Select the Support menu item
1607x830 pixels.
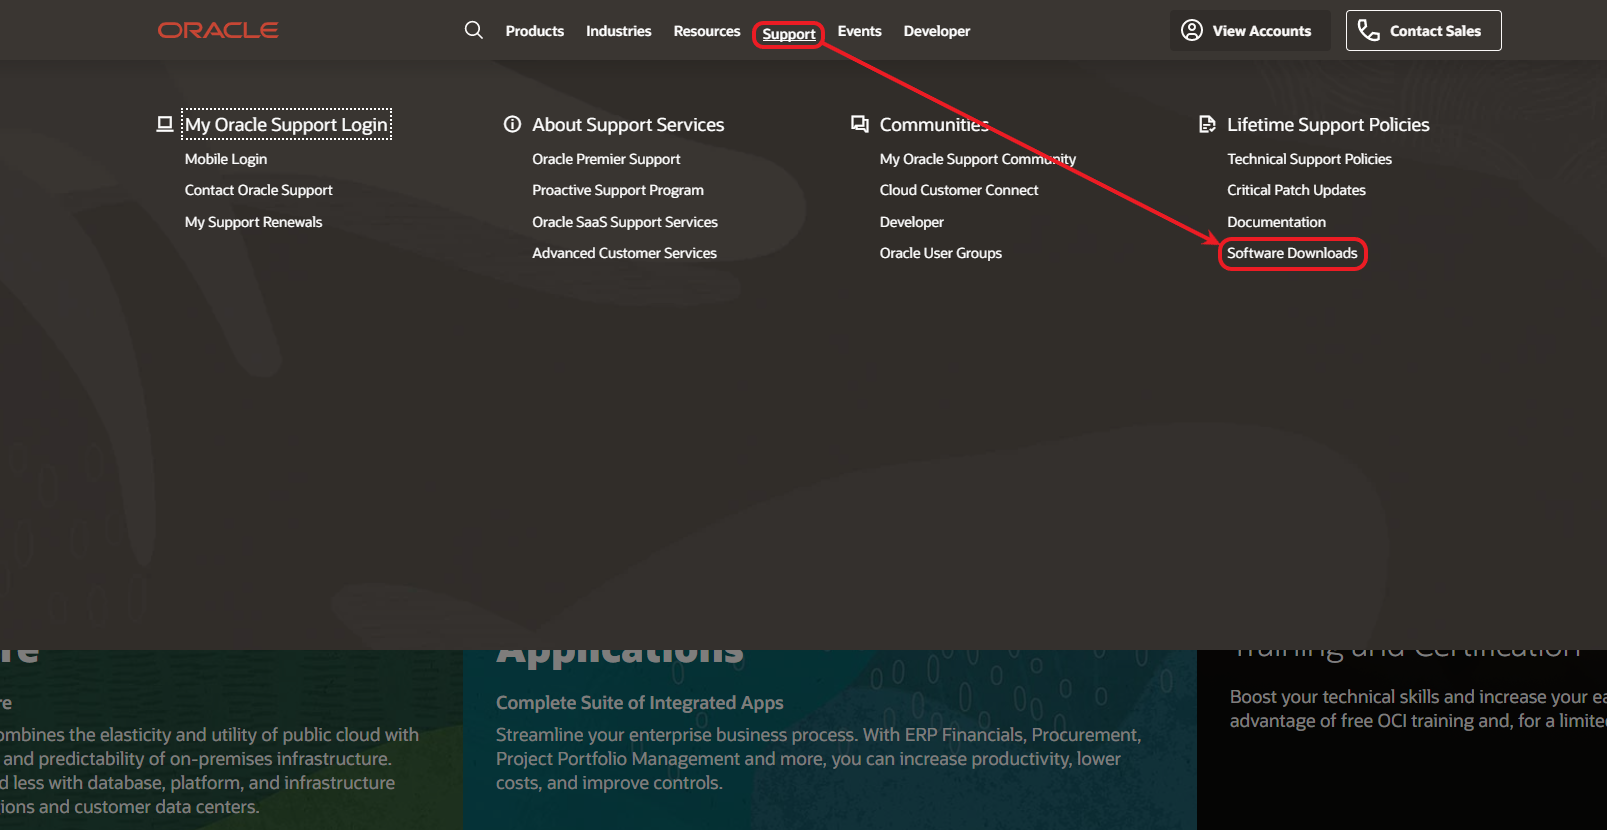[789, 34]
